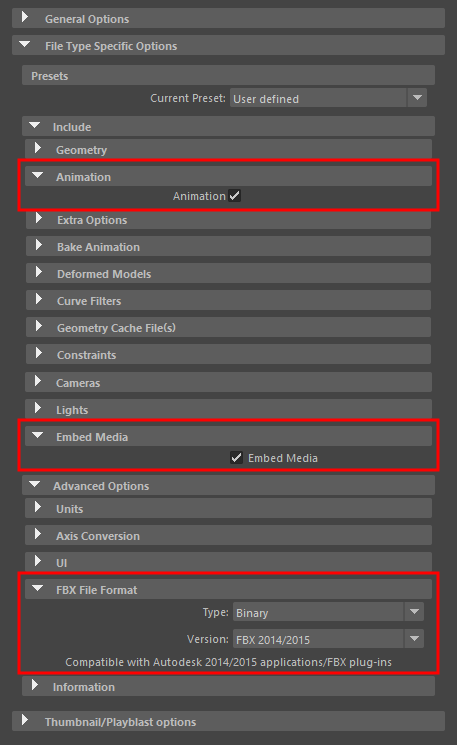The height and width of the screenshot is (745, 457).
Task: Expand Geometry Cache File(s) section
Action: (228, 327)
